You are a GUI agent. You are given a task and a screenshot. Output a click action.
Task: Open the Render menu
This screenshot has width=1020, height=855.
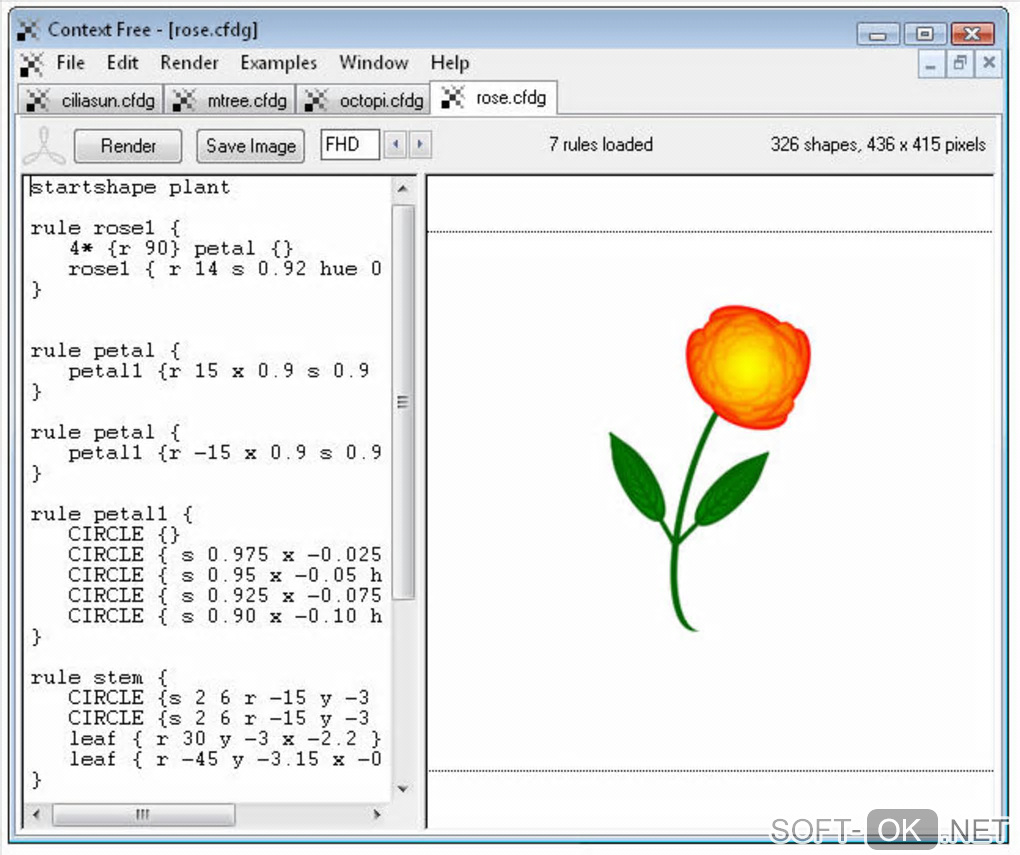pyautogui.click(x=189, y=62)
